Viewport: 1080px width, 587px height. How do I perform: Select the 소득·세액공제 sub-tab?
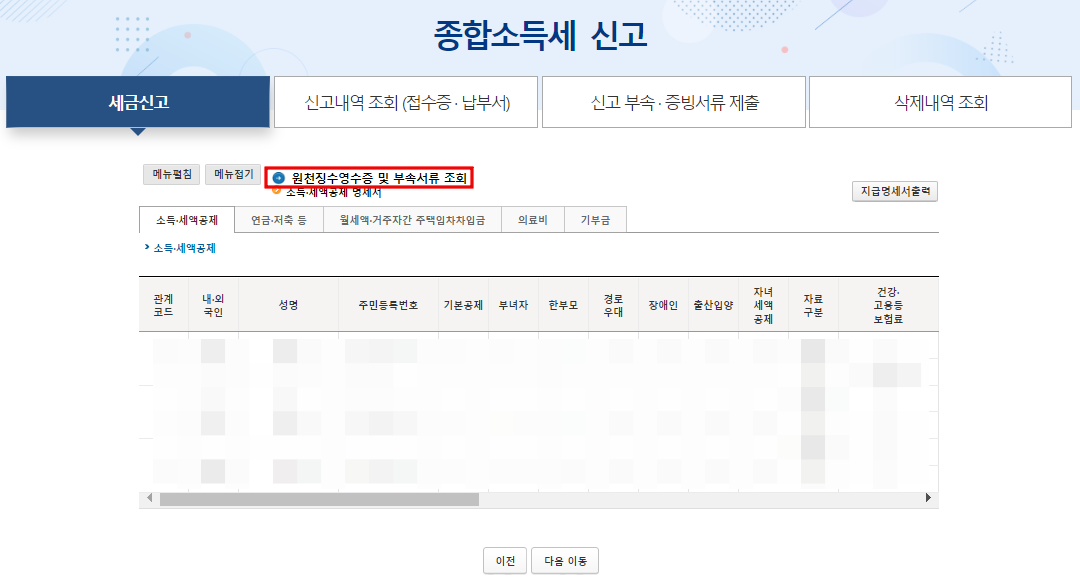[x=187, y=218]
